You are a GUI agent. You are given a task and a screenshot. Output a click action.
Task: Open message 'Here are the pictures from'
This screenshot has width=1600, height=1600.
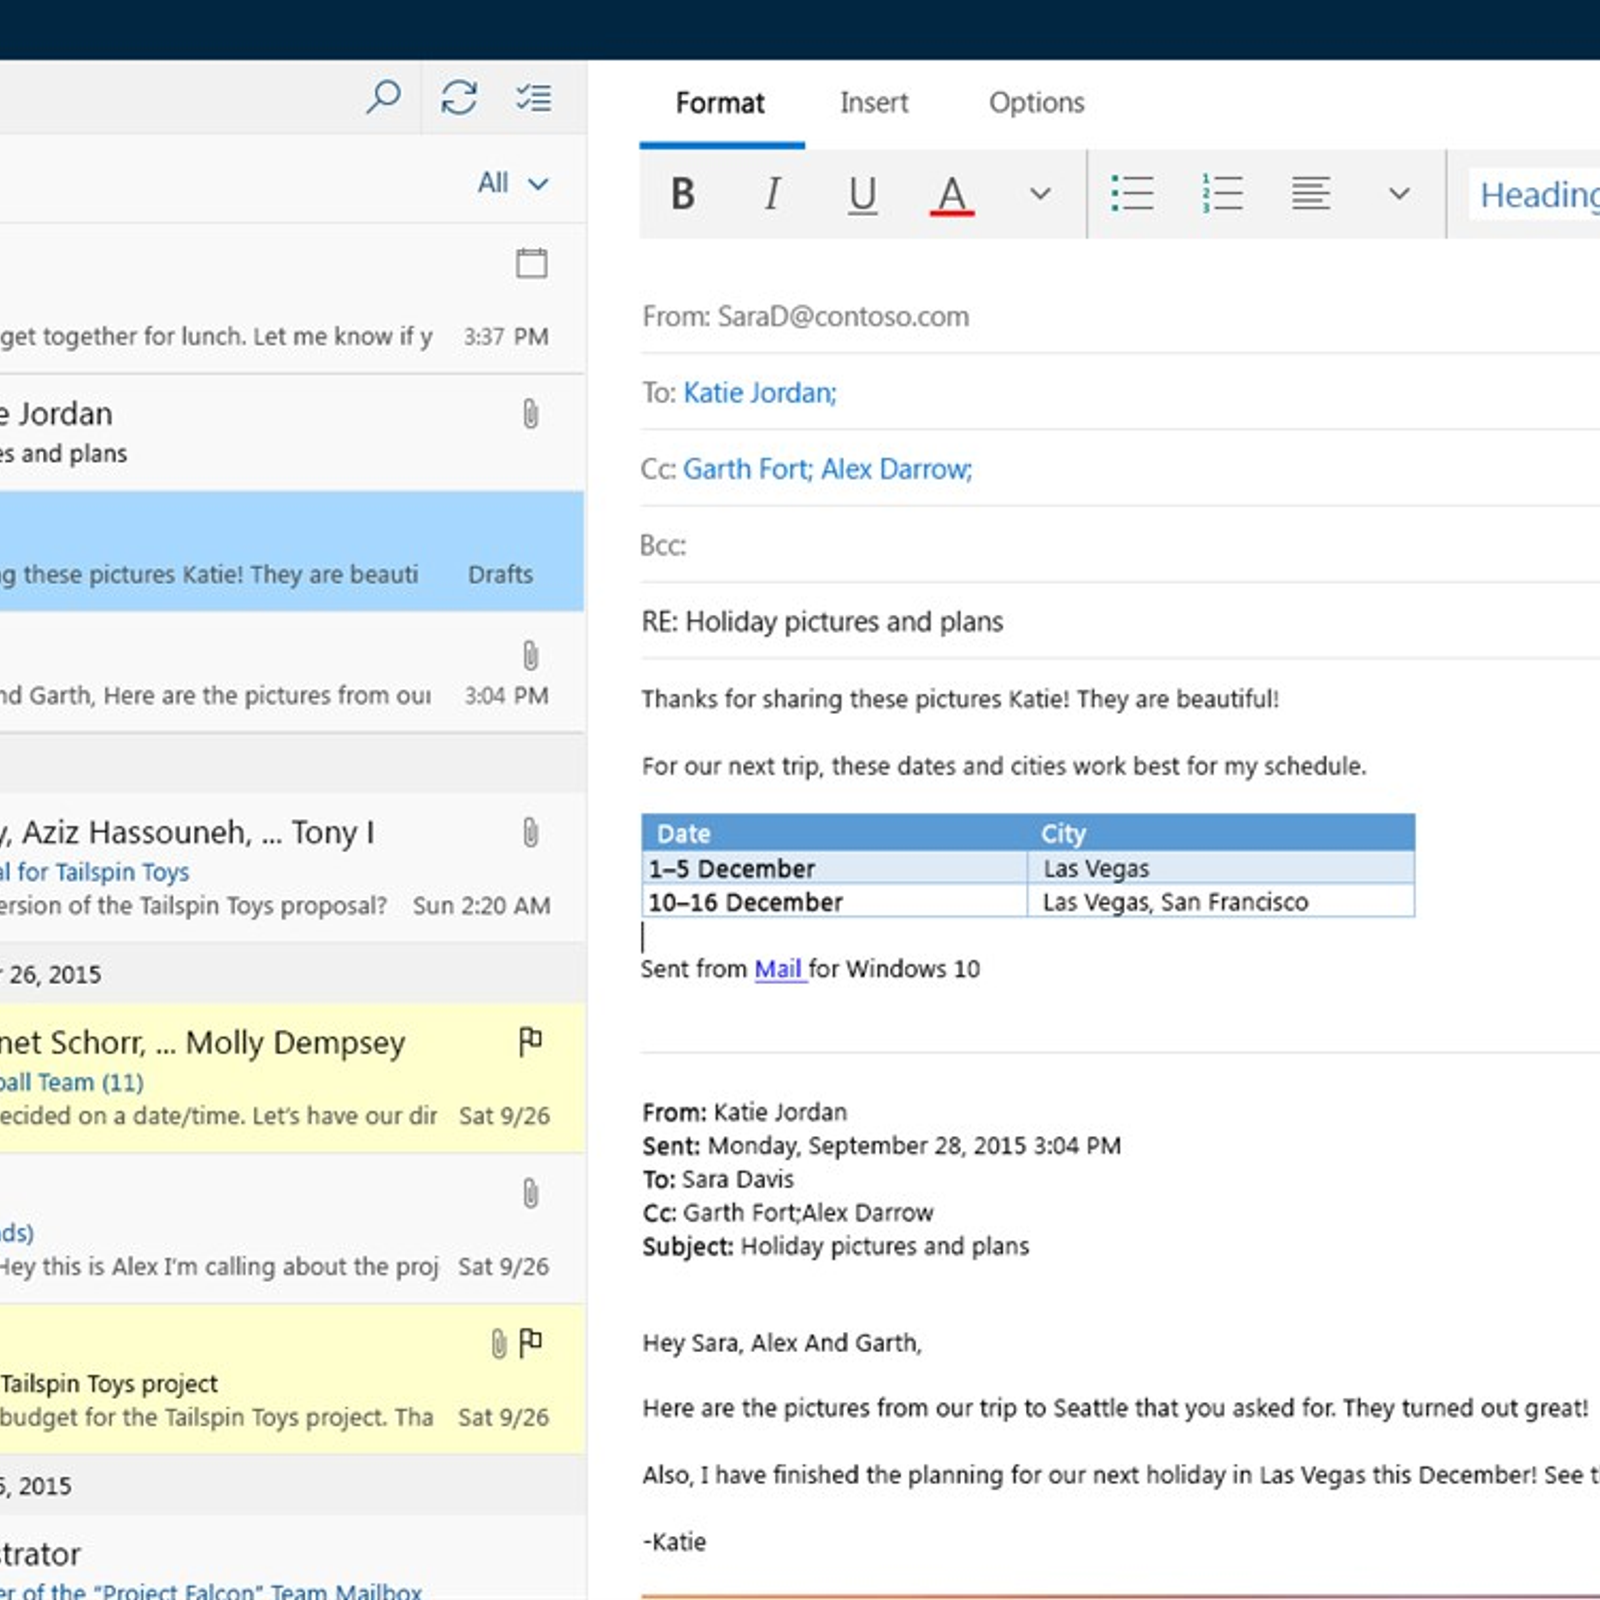290,672
